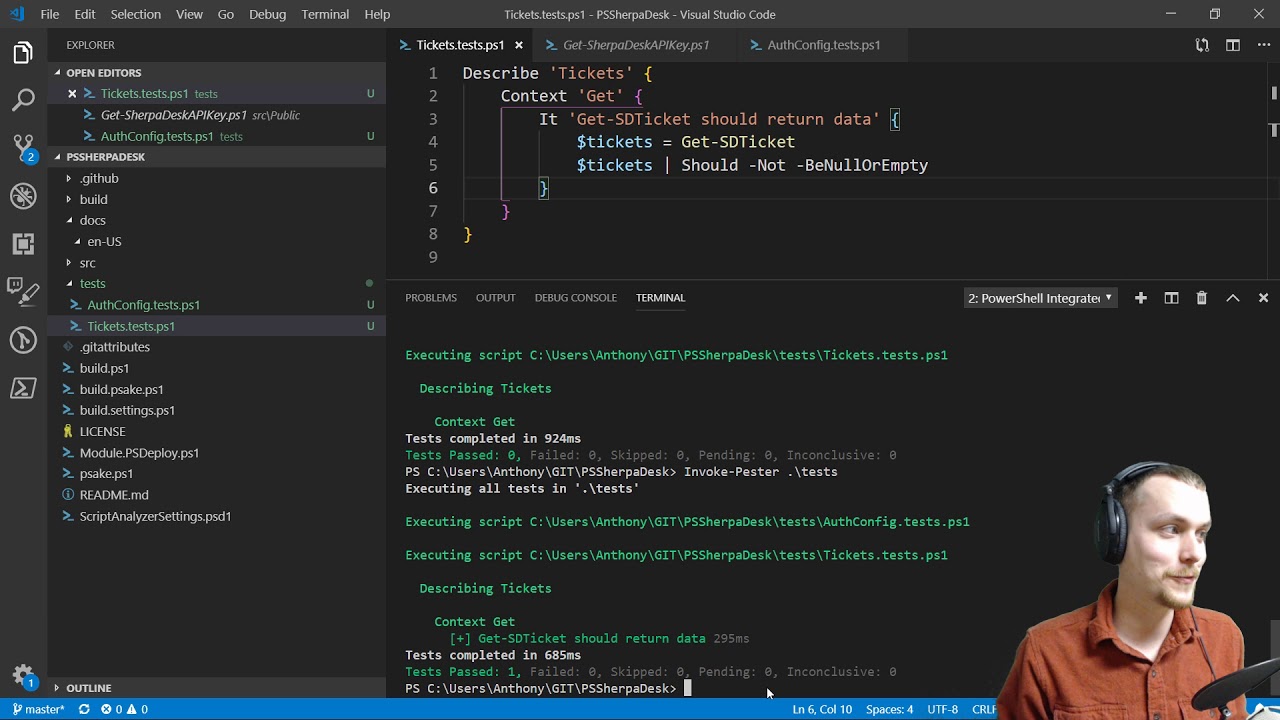The image size is (1280, 720).
Task: Open the Debug view in activity bar
Action: click(23, 196)
